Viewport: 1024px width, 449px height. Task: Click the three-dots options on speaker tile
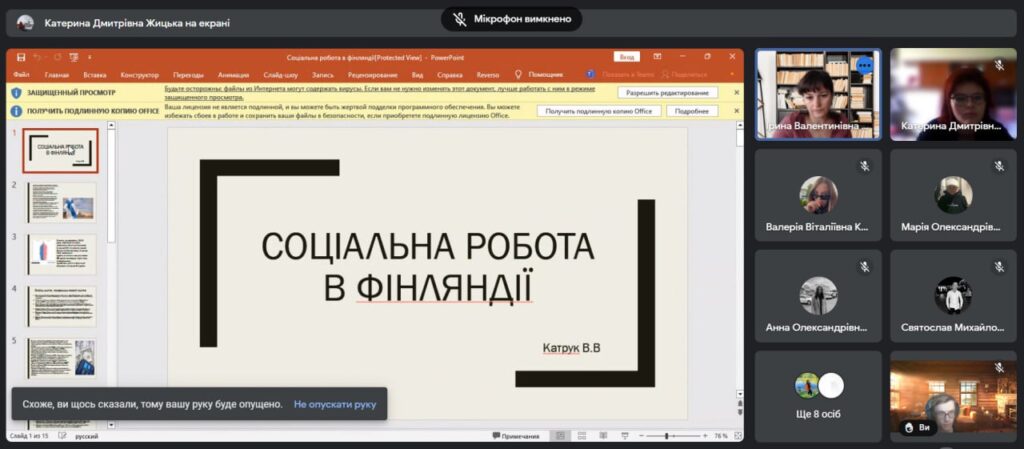[865, 65]
